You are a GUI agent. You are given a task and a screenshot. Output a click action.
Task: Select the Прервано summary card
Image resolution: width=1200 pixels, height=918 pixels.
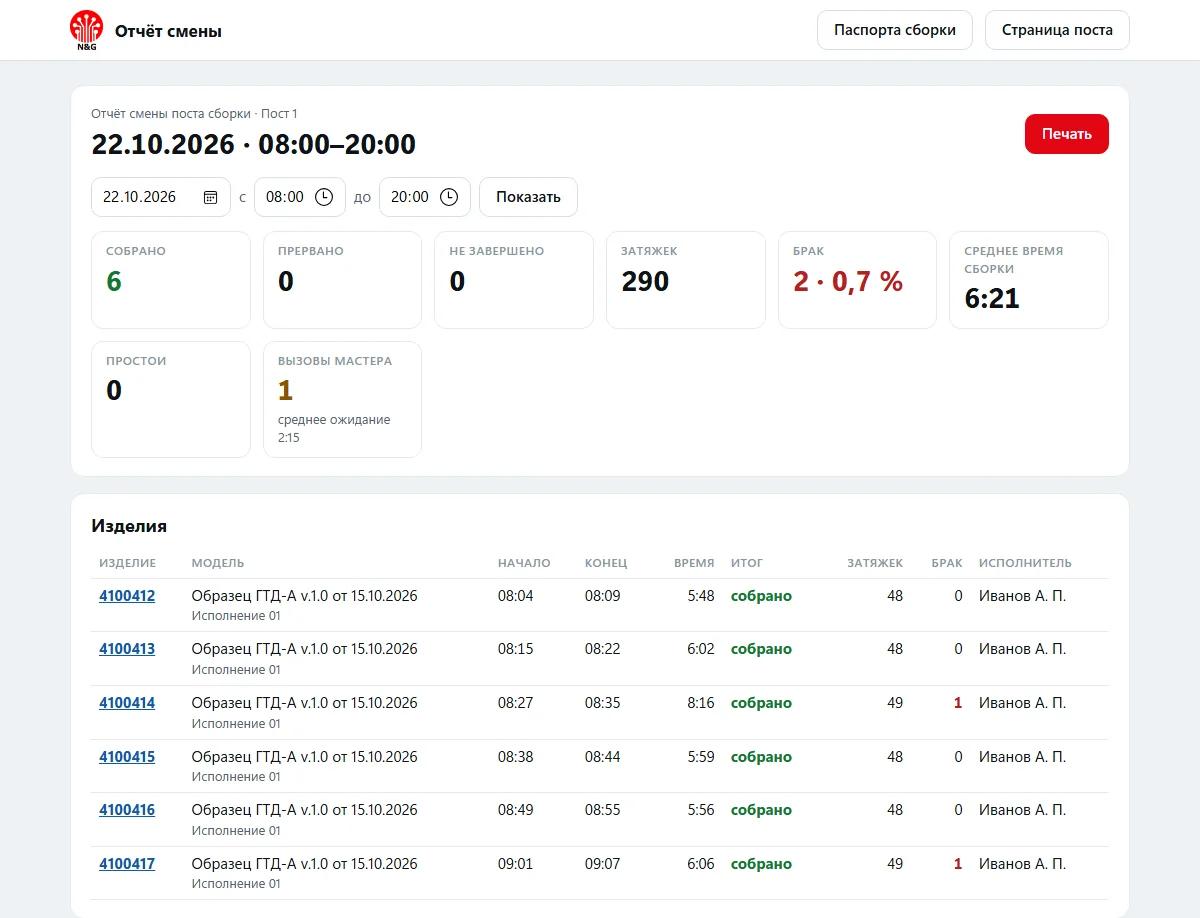click(342, 280)
